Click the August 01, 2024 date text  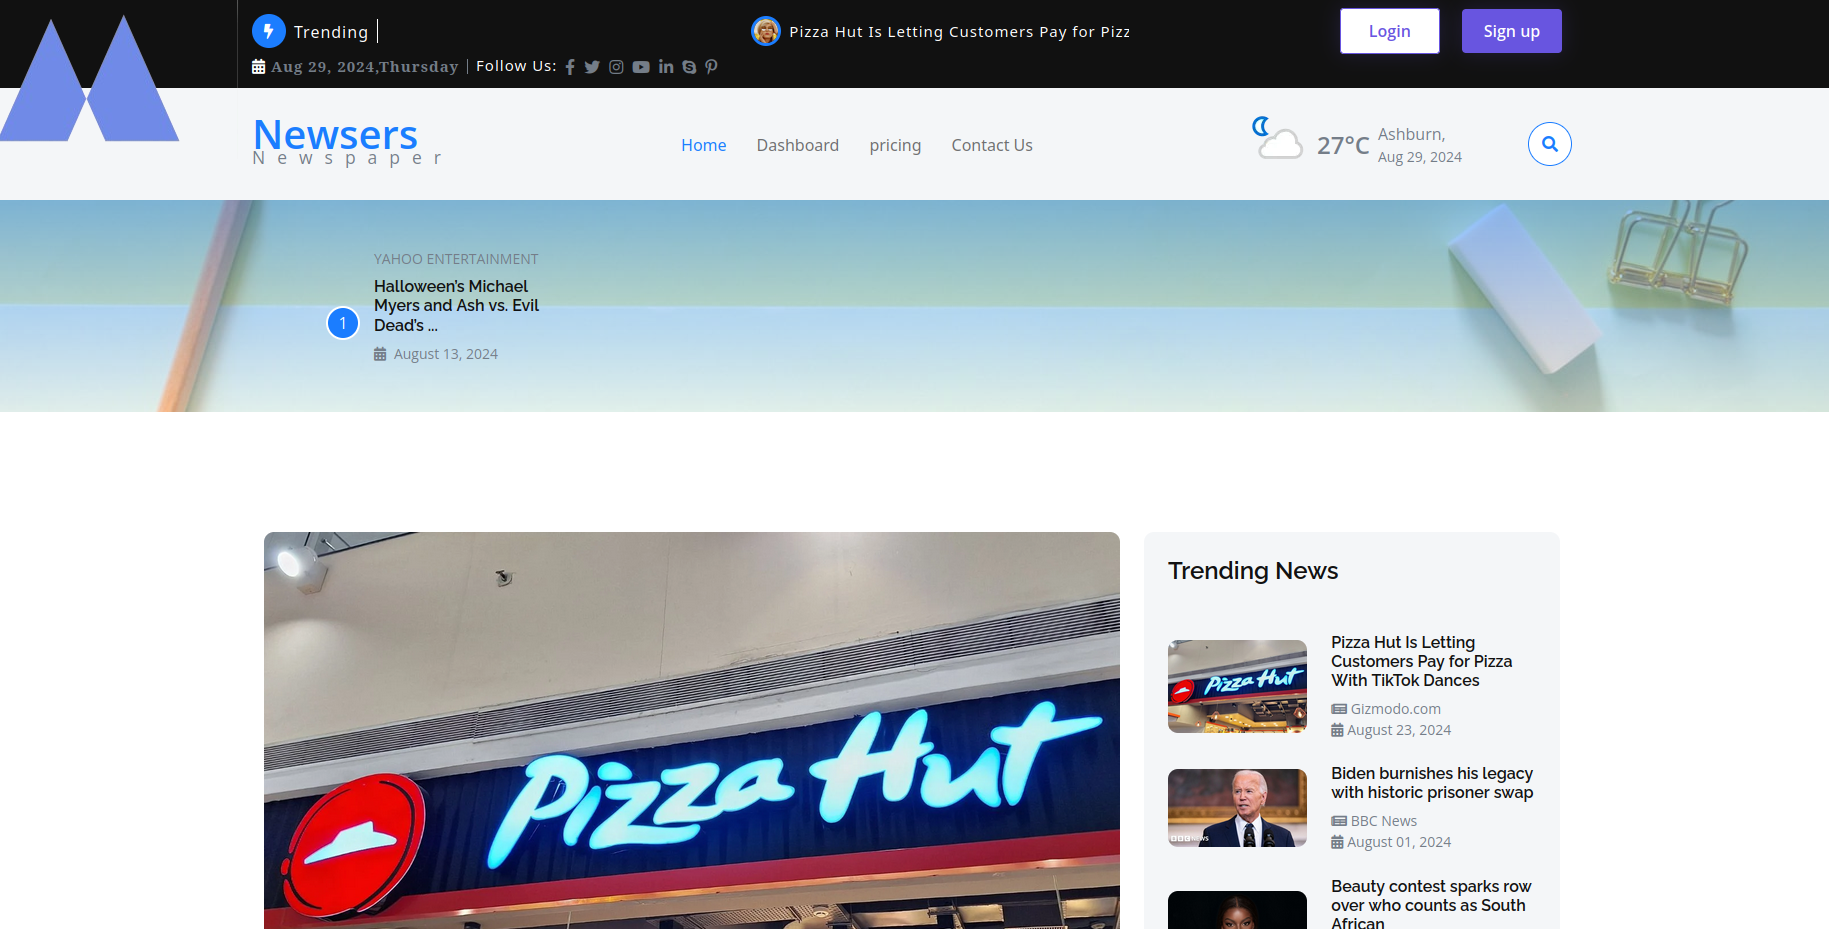point(1399,842)
